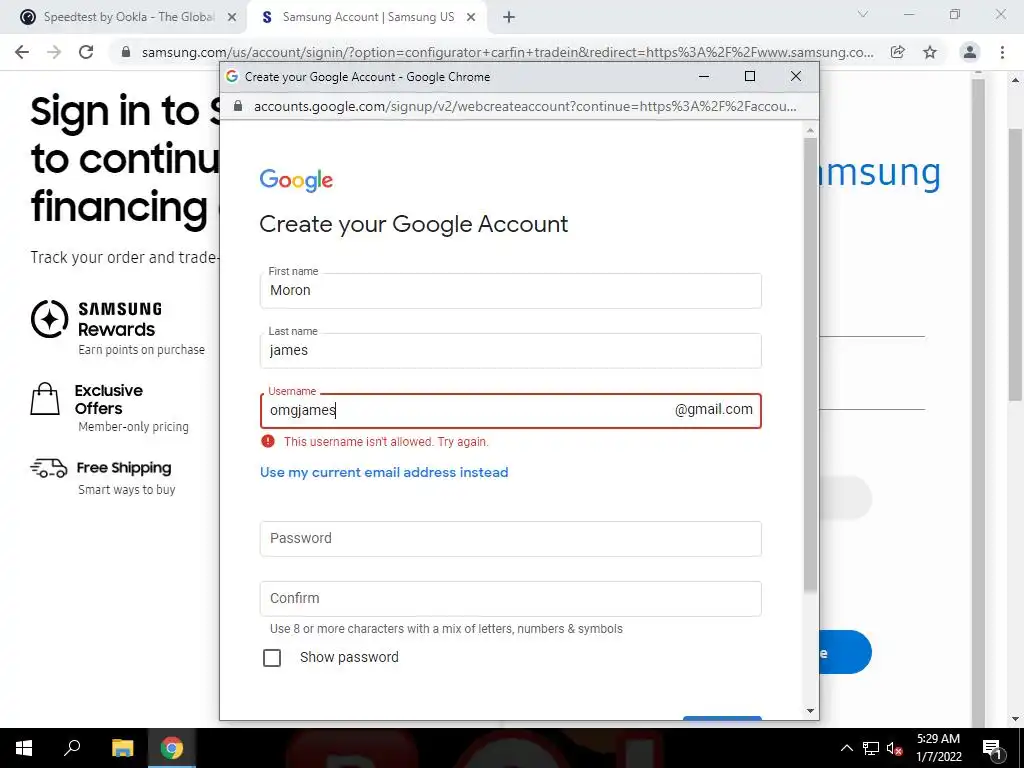Close the Google Account popup window
This screenshot has width=1024, height=768.
click(x=795, y=76)
